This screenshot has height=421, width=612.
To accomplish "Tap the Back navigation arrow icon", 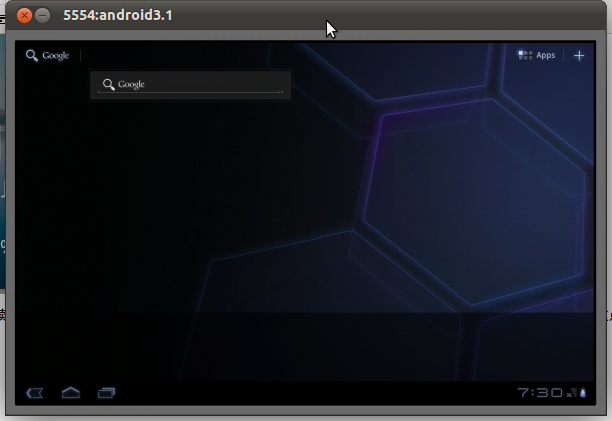I will coord(34,393).
